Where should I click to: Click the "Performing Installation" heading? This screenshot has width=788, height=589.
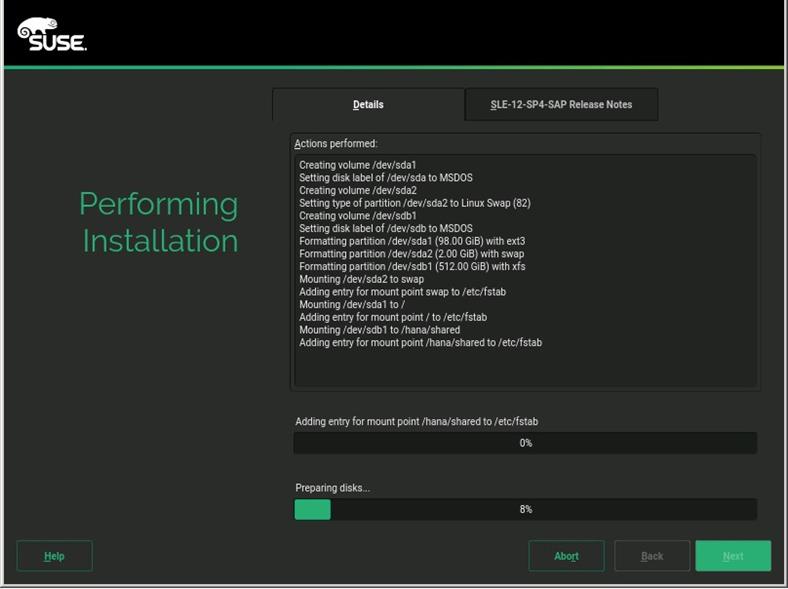coord(159,222)
